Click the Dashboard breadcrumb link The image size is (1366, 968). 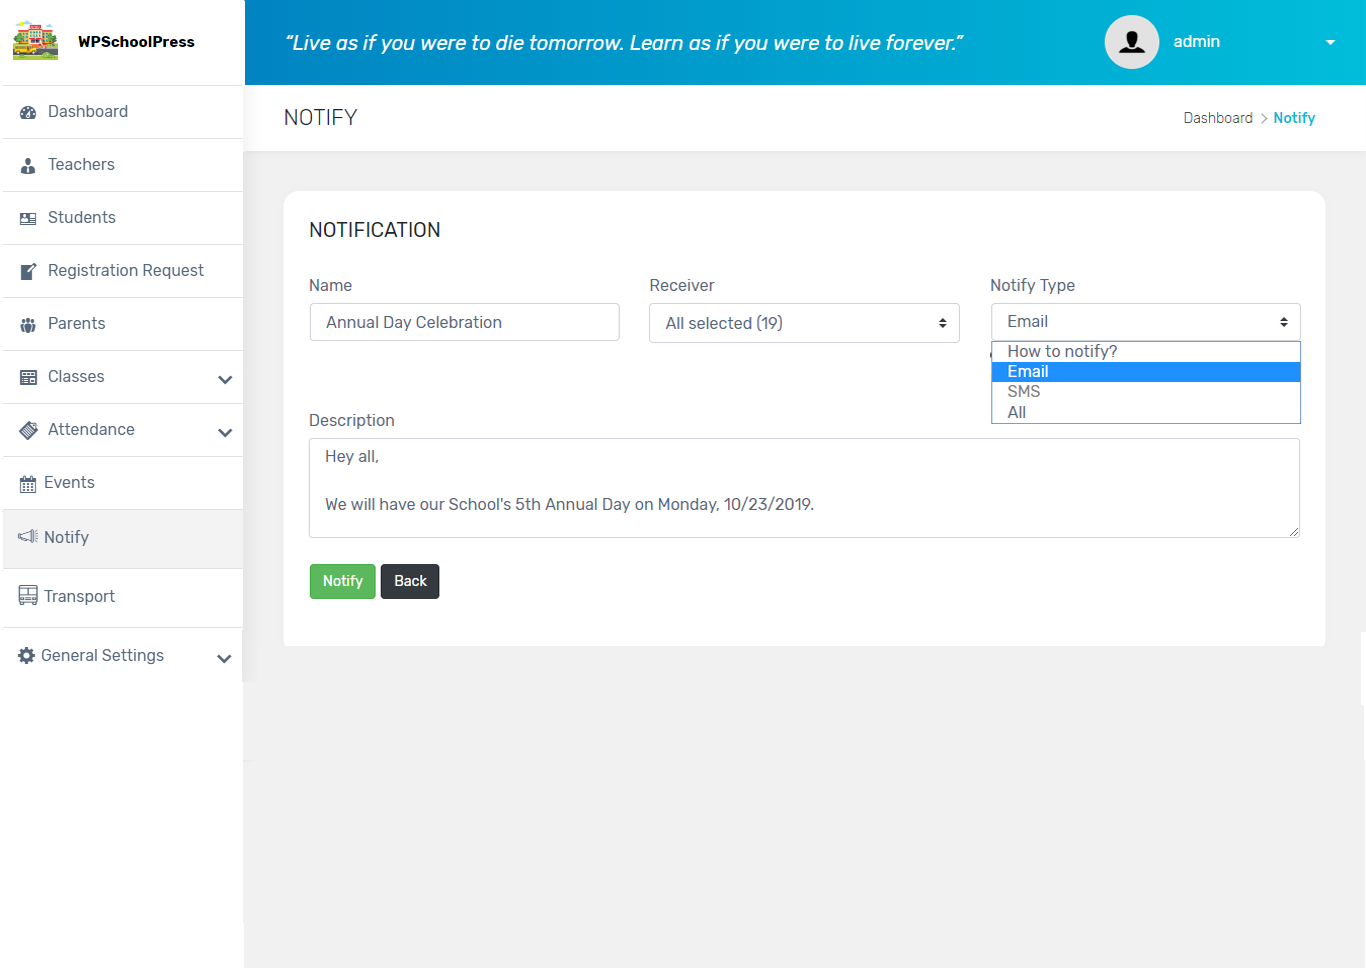[1217, 118]
